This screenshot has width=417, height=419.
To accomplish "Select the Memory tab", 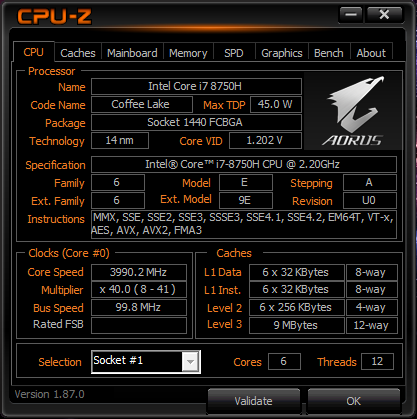I will 188,53.
